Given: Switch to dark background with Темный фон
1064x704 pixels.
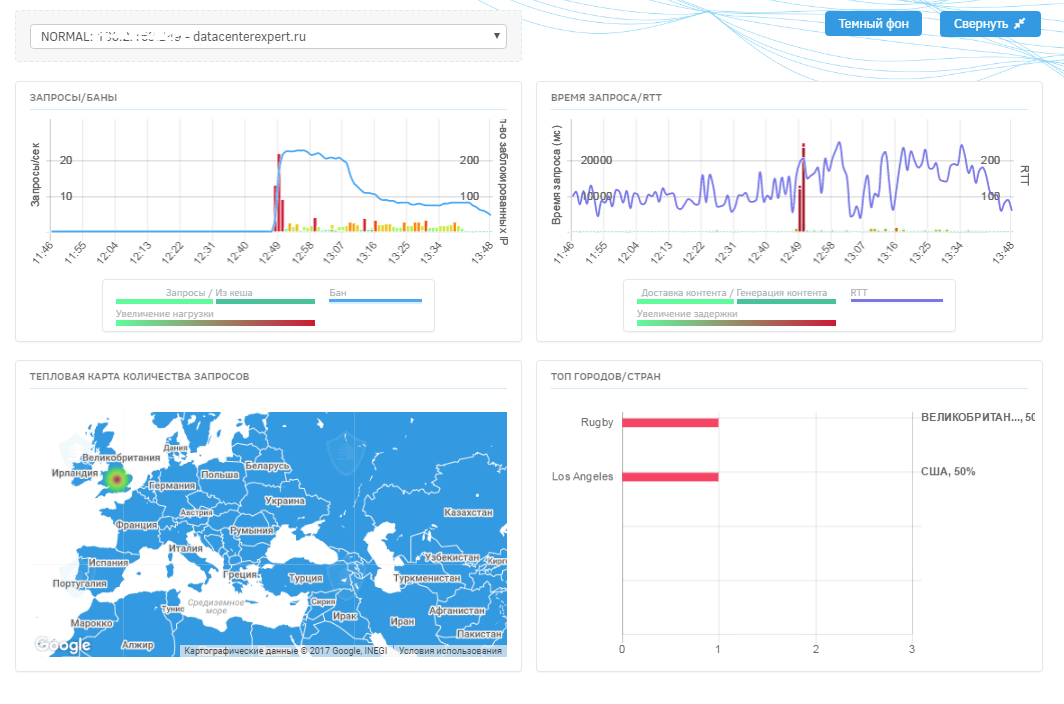Looking at the screenshot, I should coord(873,24).
